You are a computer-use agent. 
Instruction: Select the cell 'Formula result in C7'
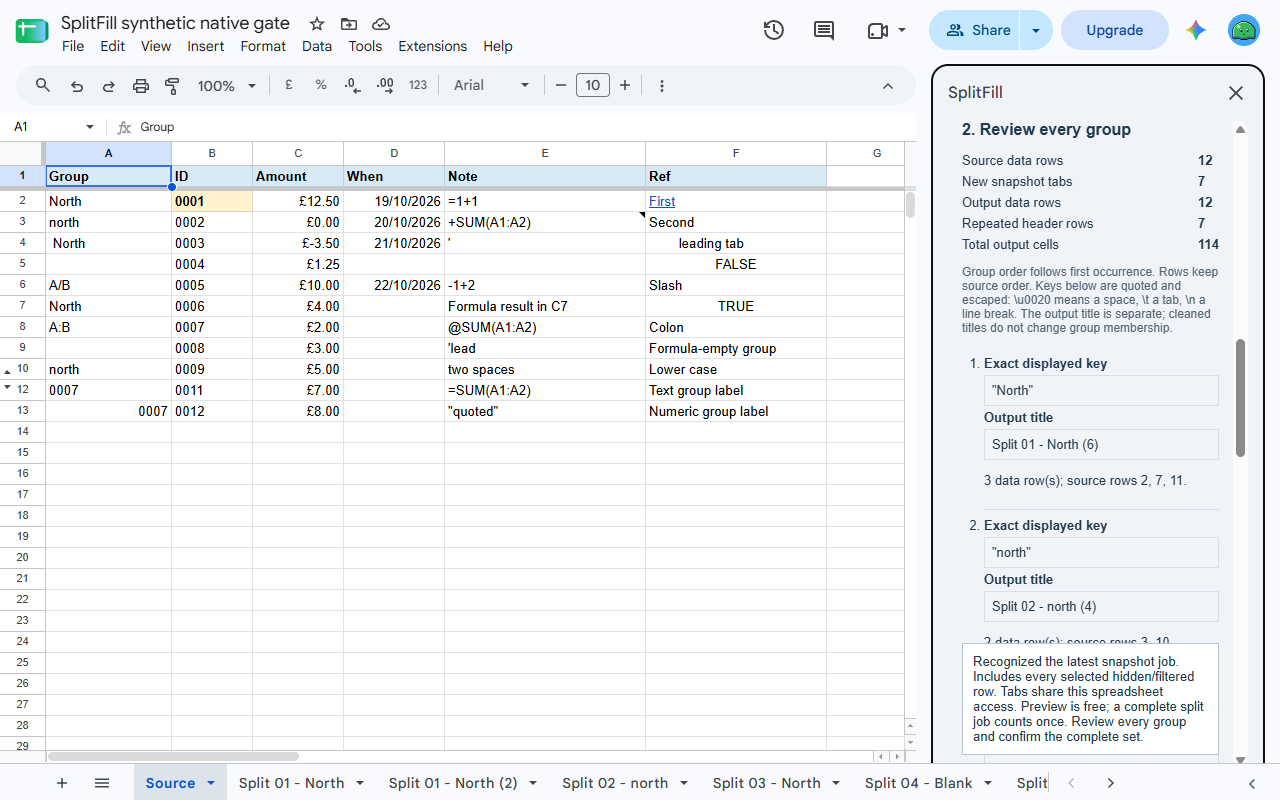pyautogui.click(x=545, y=306)
